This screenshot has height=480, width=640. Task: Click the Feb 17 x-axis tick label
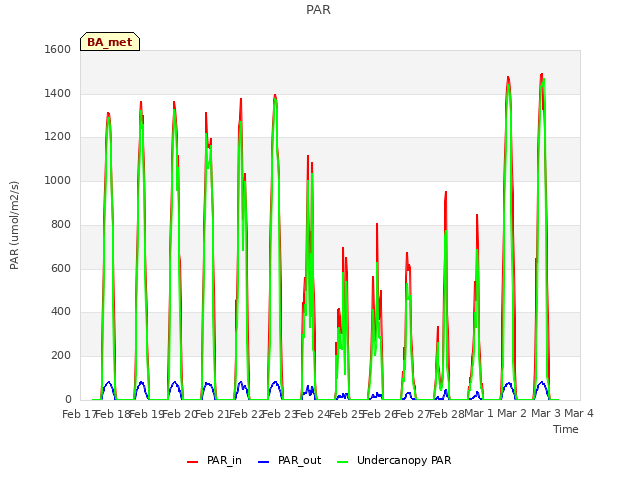79,414
